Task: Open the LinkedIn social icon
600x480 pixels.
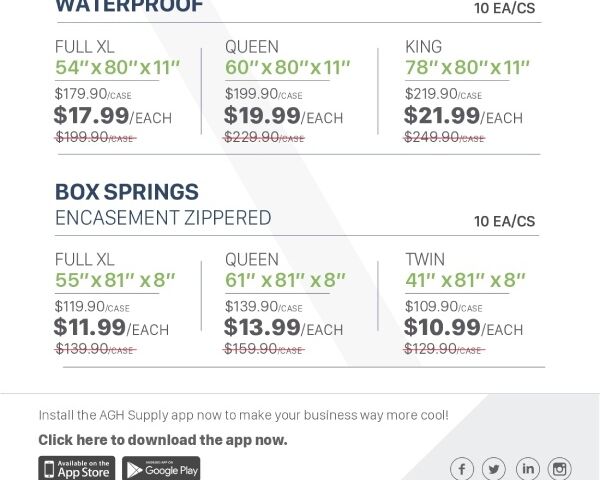Action: point(527,468)
